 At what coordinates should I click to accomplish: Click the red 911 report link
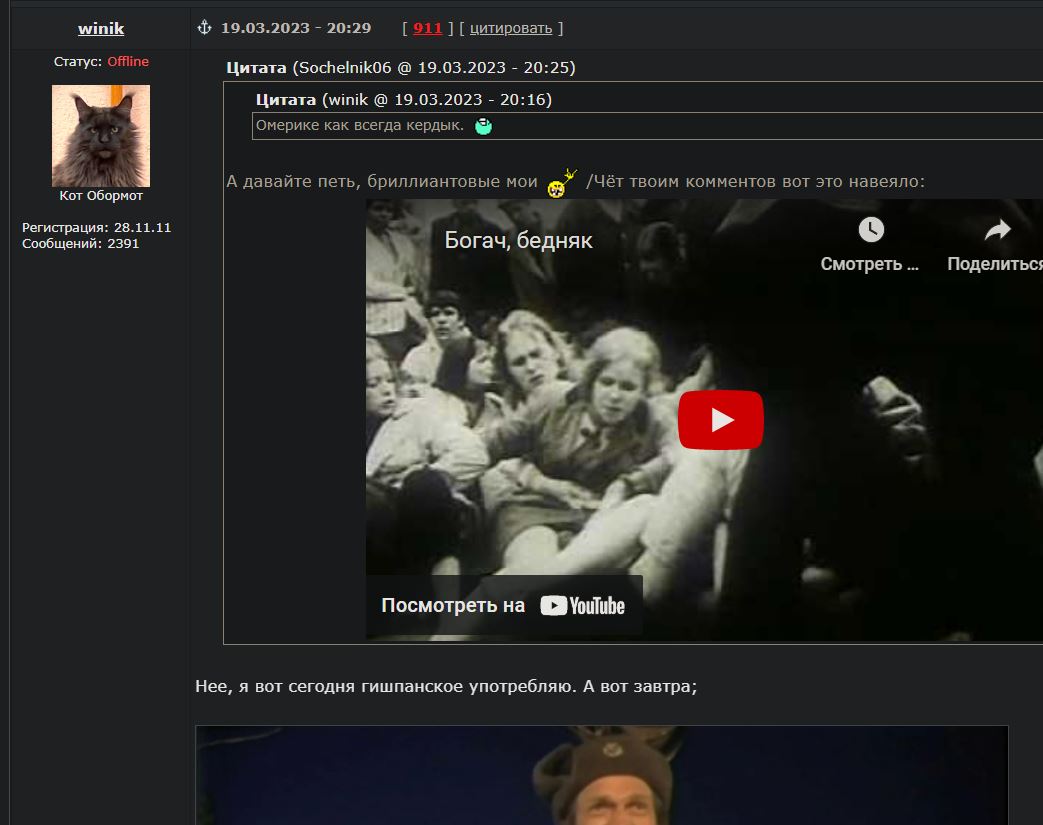[x=428, y=28]
